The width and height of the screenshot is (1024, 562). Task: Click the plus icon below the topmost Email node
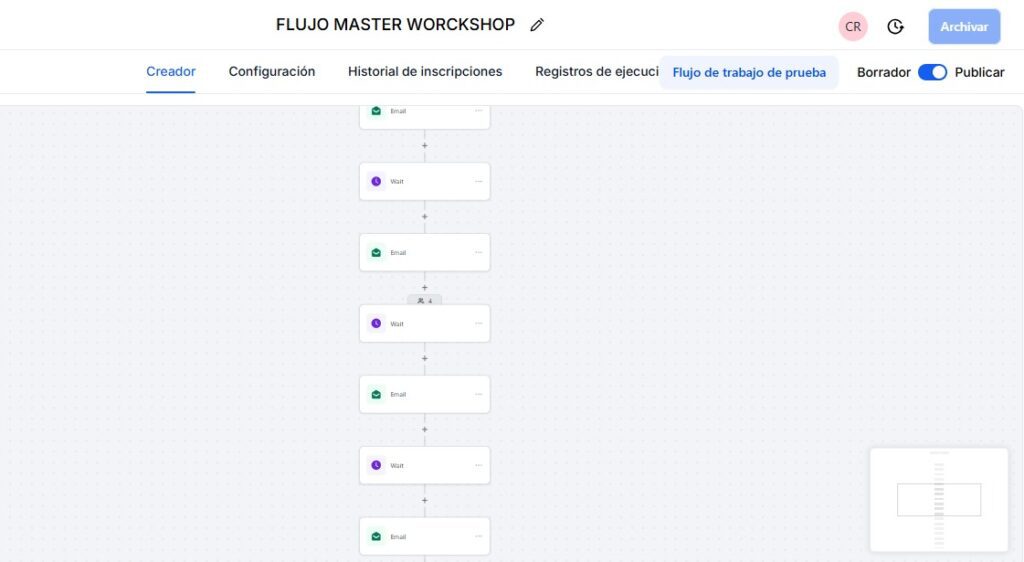[424, 146]
